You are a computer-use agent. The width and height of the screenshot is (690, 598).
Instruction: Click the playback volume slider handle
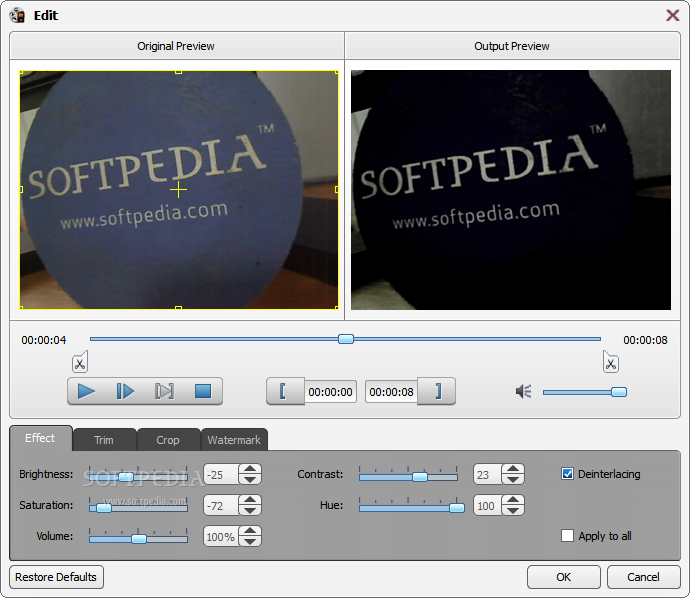pos(619,392)
